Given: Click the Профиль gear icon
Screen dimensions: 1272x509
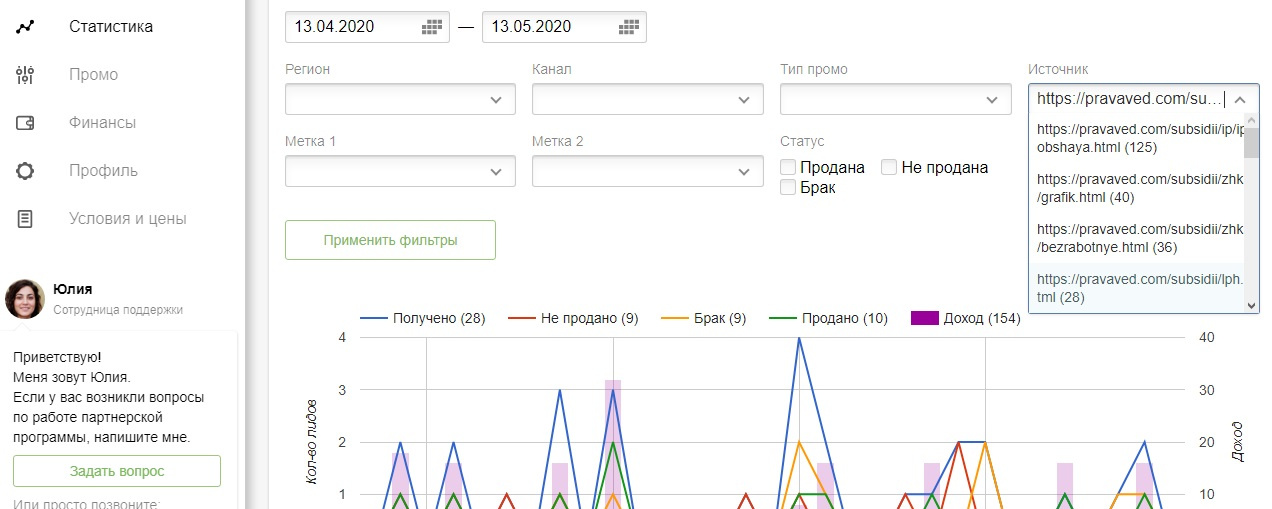Looking at the screenshot, I should [26, 171].
